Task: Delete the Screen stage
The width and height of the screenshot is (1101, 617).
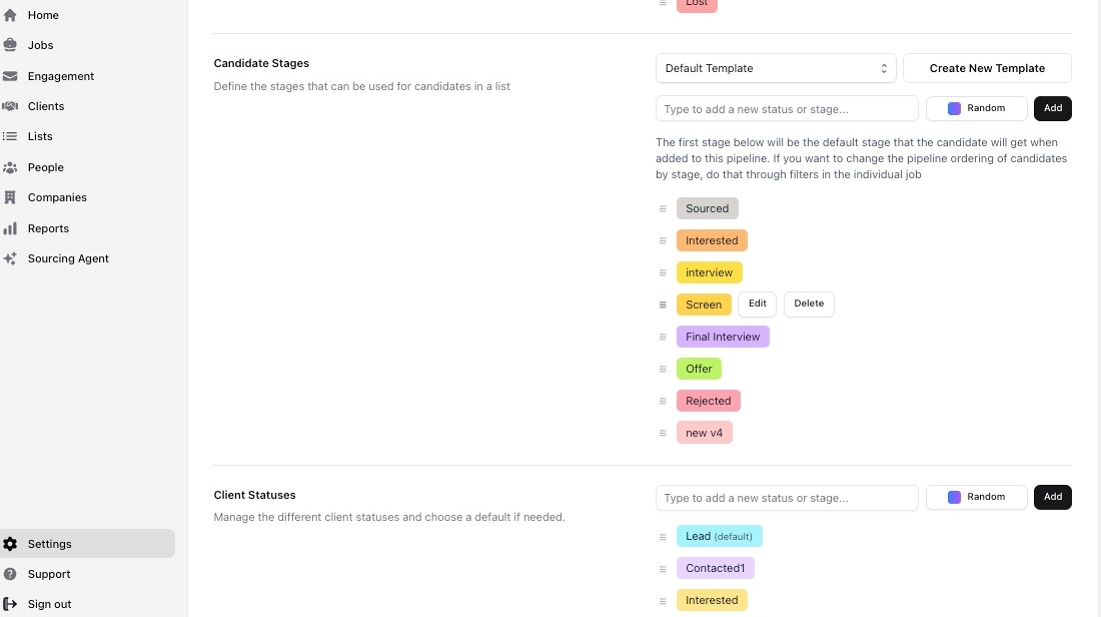Action: click(808, 304)
